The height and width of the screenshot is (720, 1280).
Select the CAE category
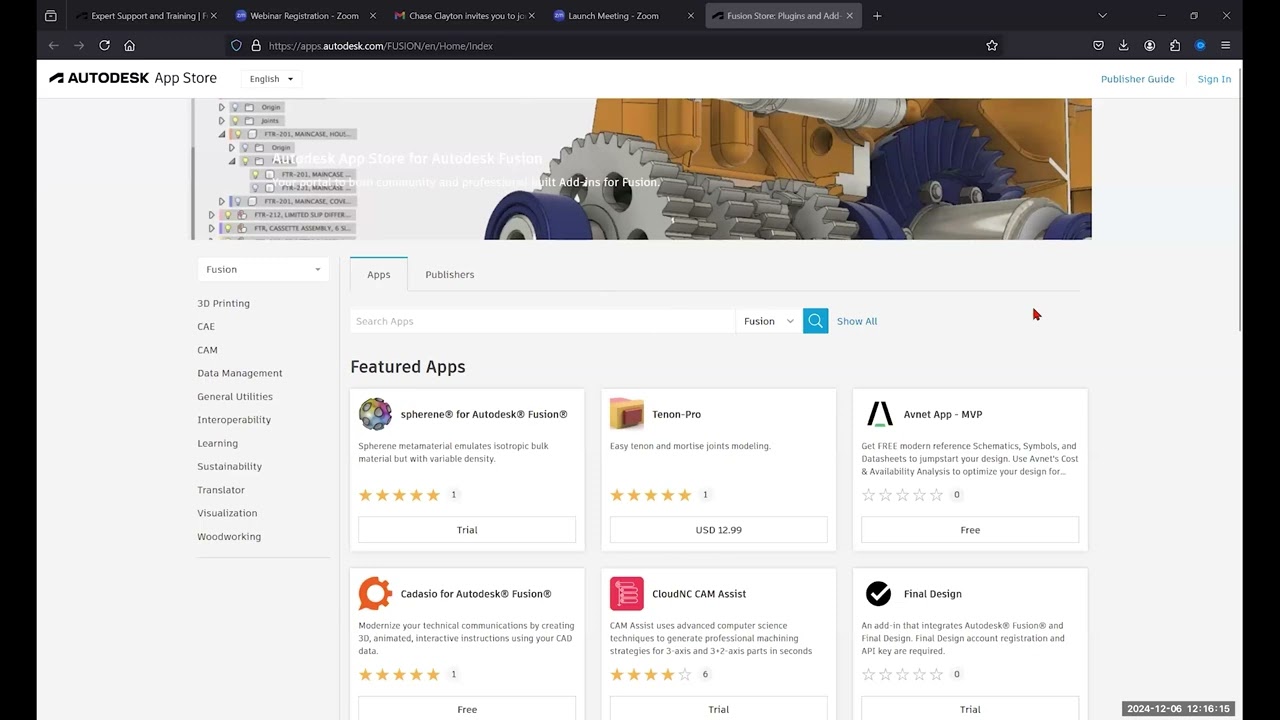coord(206,326)
